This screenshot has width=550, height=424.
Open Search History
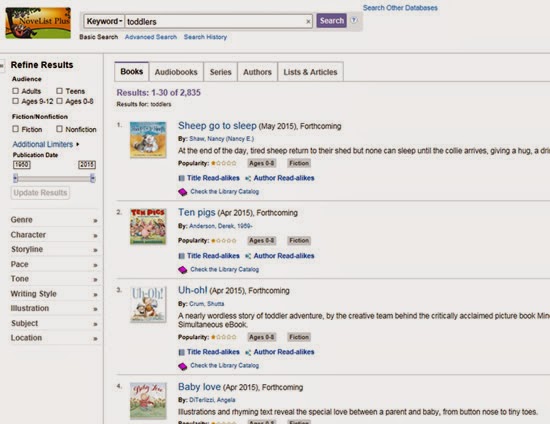(x=206, y=37)
